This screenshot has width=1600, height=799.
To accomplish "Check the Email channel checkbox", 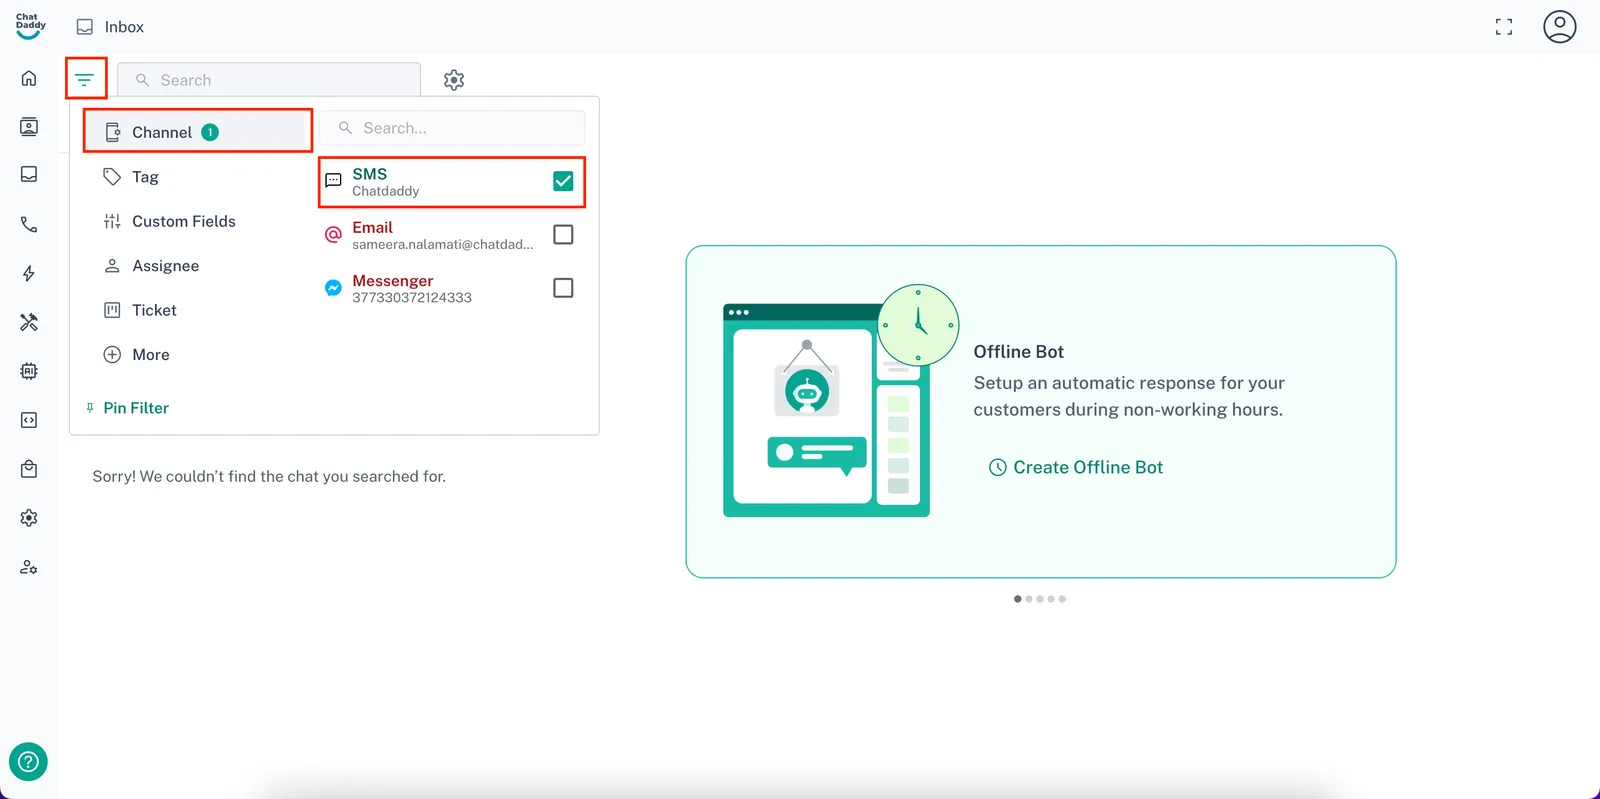I will point(563,235).
